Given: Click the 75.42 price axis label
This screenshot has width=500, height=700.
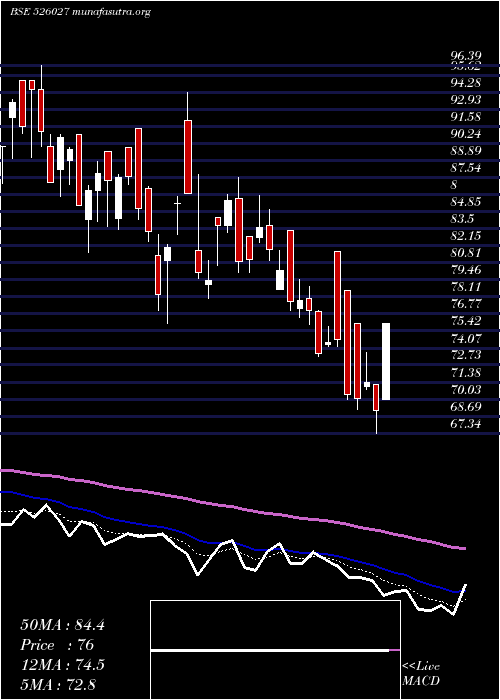Looking at the screenshot, I should coord(466,321).
